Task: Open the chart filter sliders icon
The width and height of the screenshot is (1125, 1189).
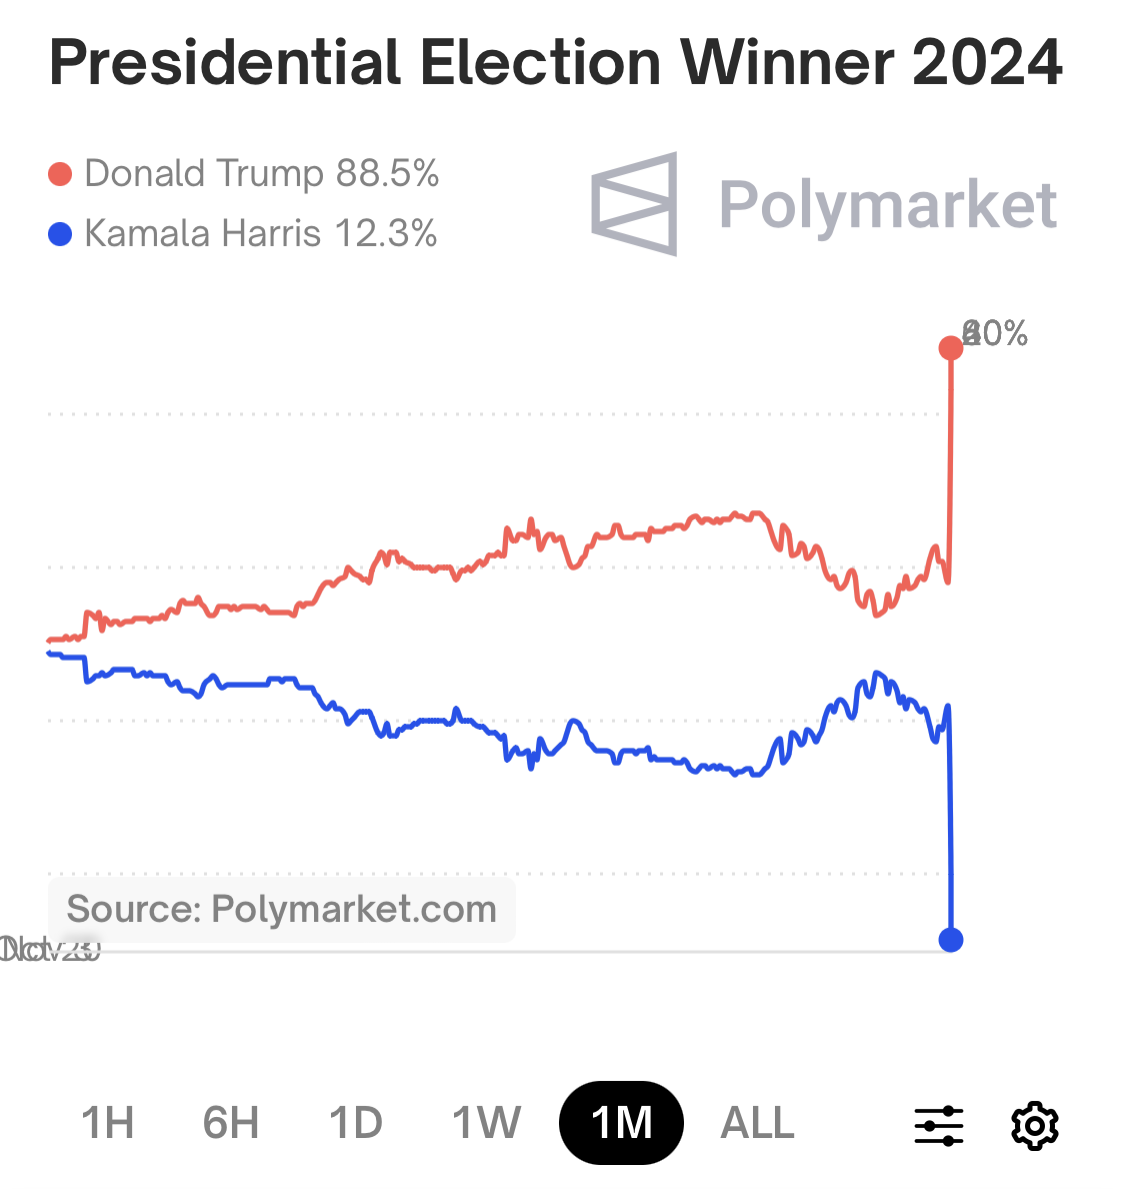Action: tap(939, 1125)
